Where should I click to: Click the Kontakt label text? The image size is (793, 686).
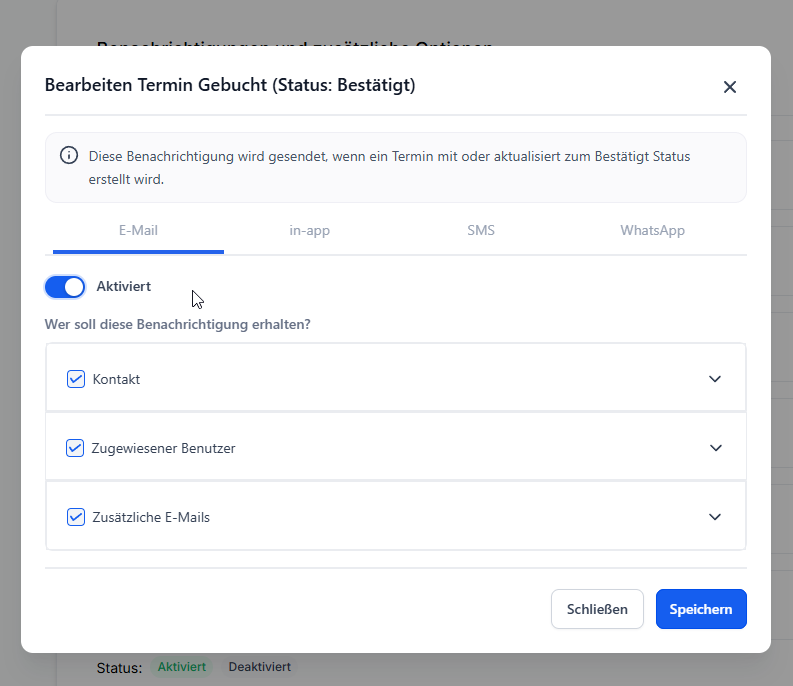pyautogui.click(x=116, y=380)
